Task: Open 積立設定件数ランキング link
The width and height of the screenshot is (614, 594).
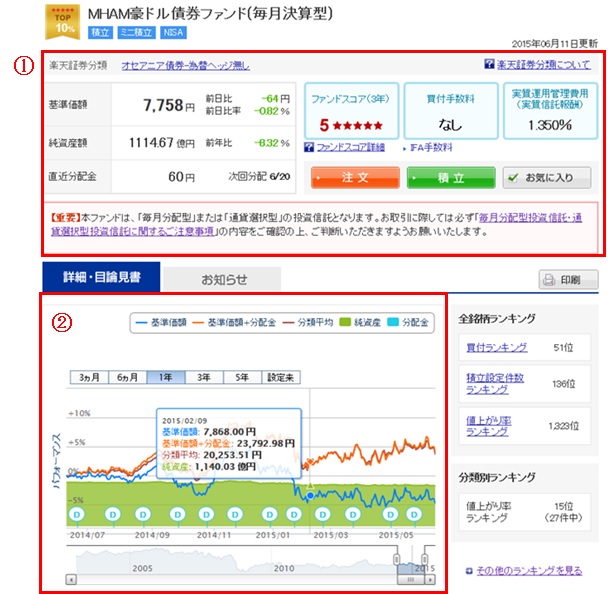Action: click(495, 384)
